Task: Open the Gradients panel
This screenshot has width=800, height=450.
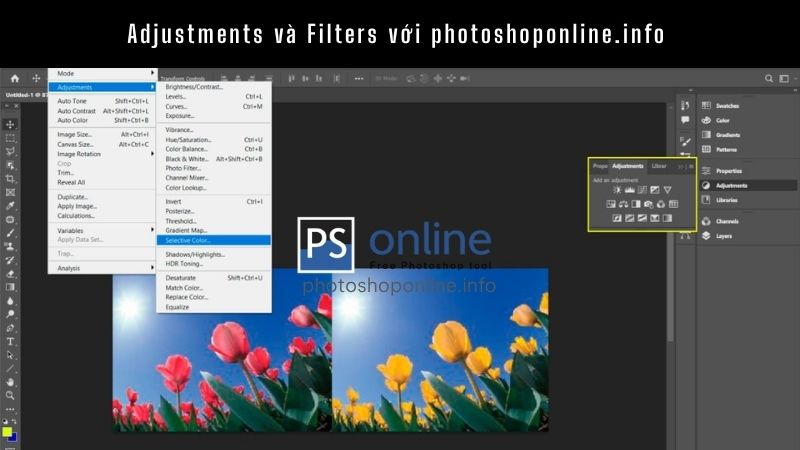Action: tap(721, 135)
